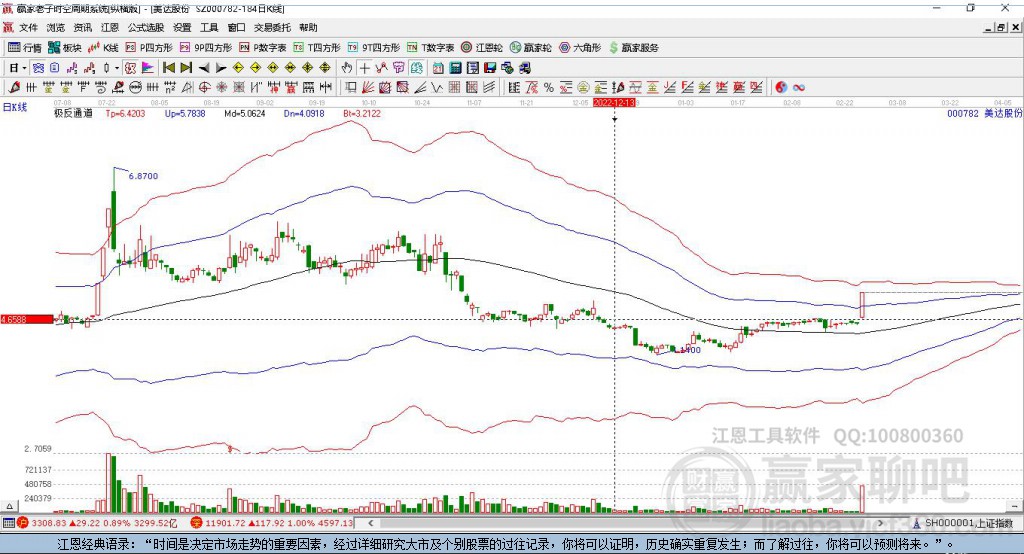This screenshot has width=1024, height=554.
Task: Open the 工具 menu
Action: coord(209,27)
